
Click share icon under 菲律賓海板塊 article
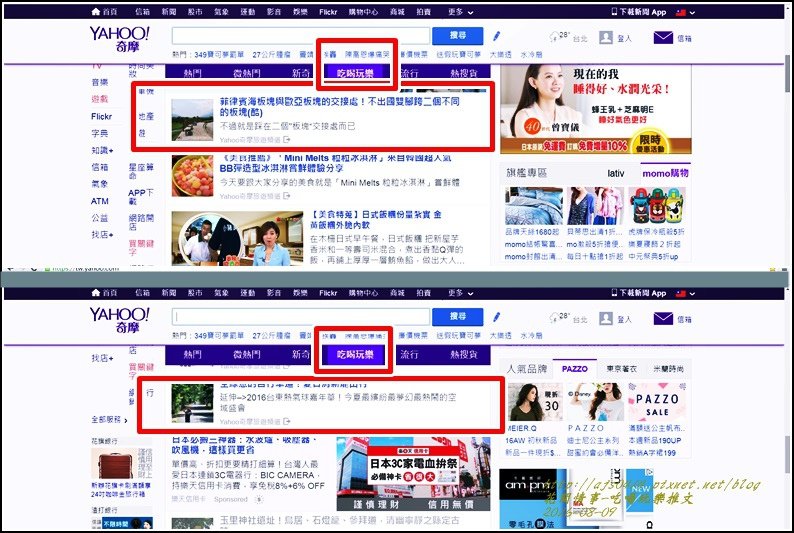pyautogui.click(x=287, y=140)
